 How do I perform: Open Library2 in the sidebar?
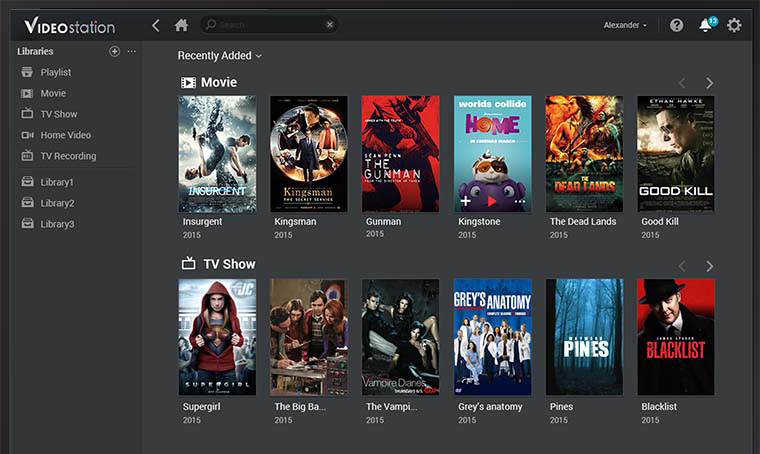57,203
